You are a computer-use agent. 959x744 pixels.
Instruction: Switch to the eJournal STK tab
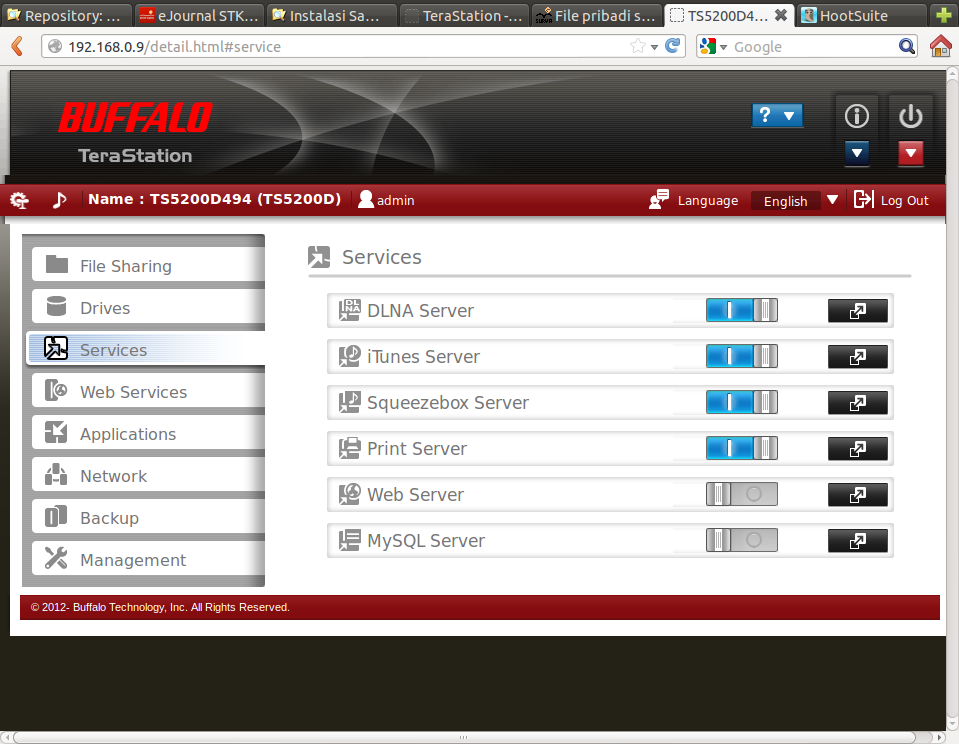point(199,15)
